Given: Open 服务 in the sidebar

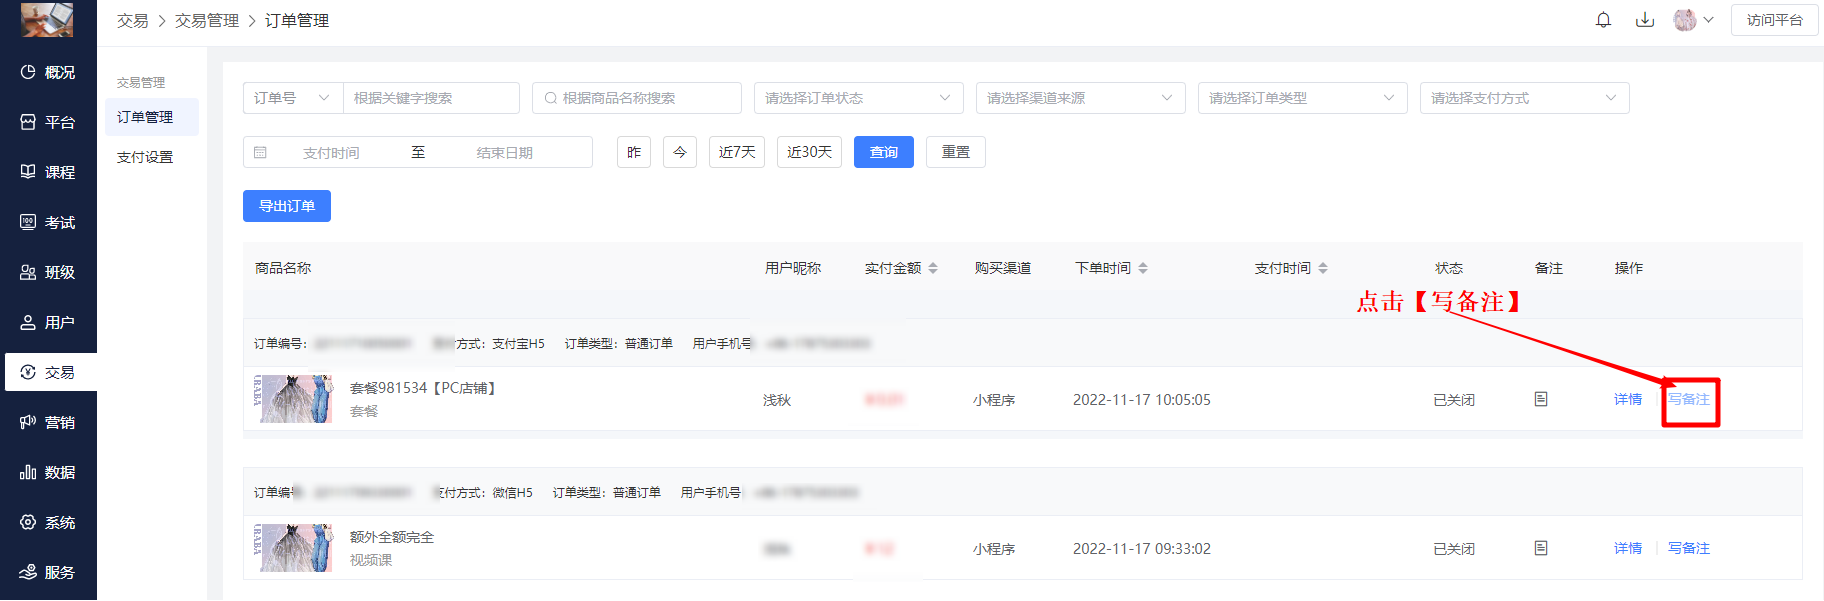Looking at the screenshot, I should [48, 572].
